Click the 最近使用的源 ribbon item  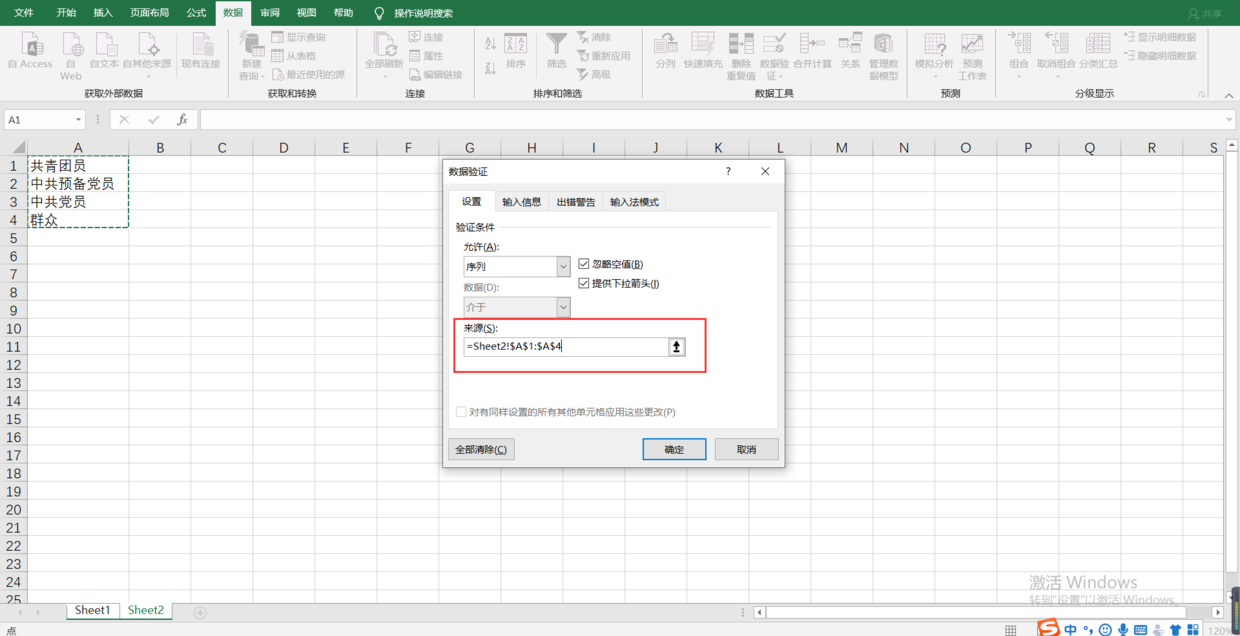[308, 75]
